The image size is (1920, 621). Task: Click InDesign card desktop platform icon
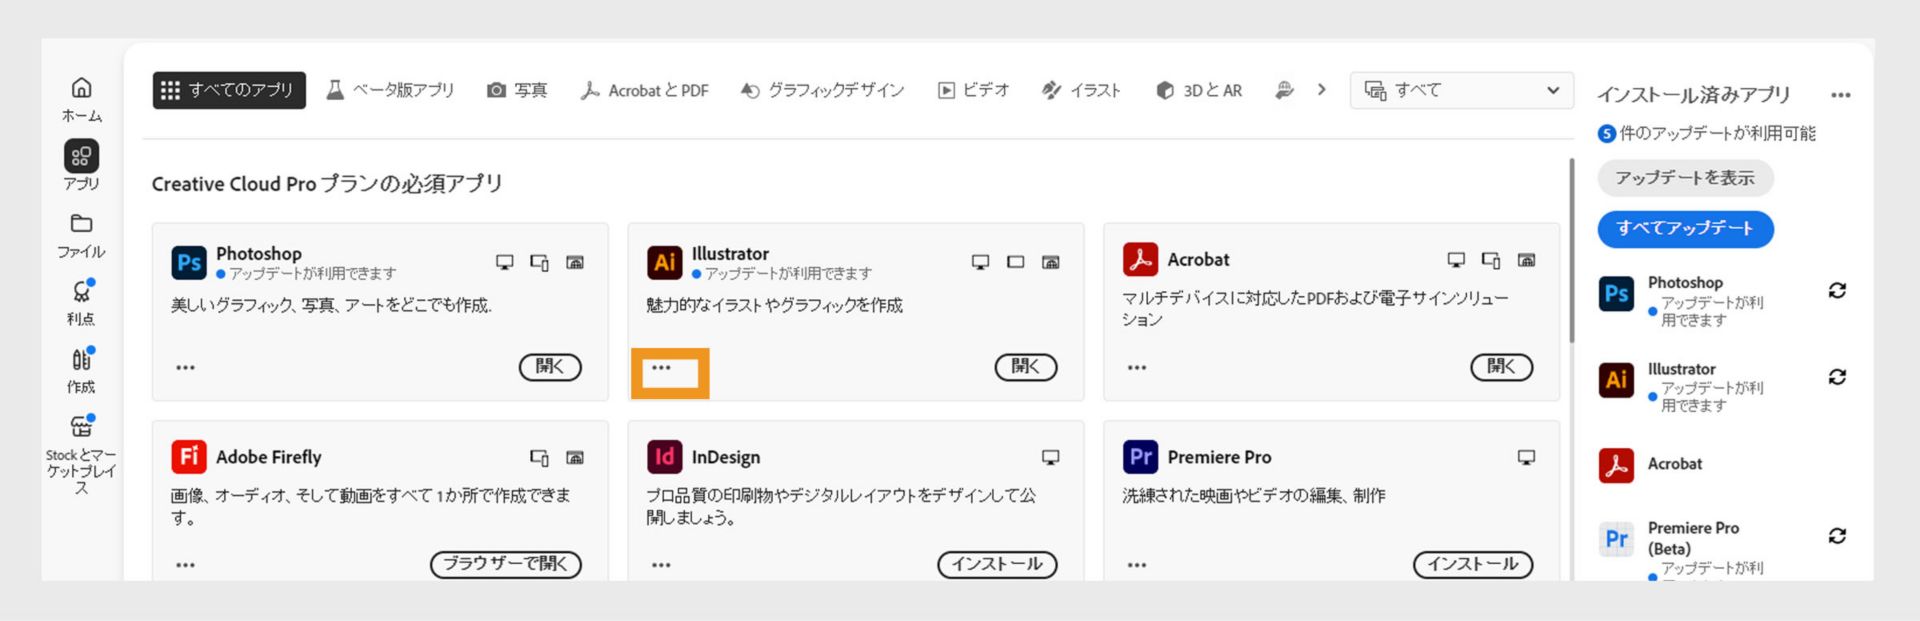coord(1051,457)
